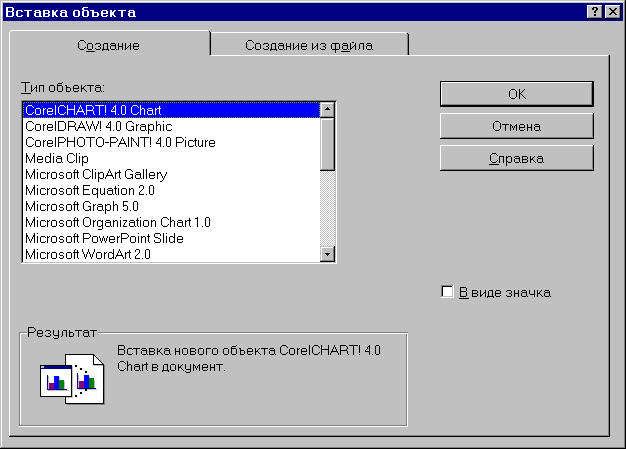The image size is (626, 449).
Task: Select Microsoft Equation 2.0 entry
Action: click(x=90, y=190)
